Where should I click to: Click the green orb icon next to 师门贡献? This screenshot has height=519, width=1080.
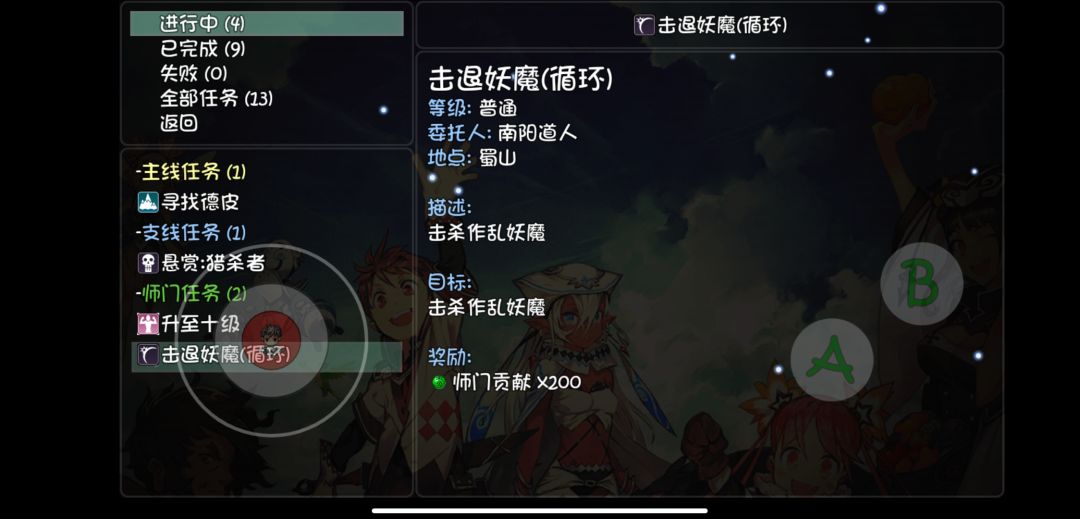[439, 383]
